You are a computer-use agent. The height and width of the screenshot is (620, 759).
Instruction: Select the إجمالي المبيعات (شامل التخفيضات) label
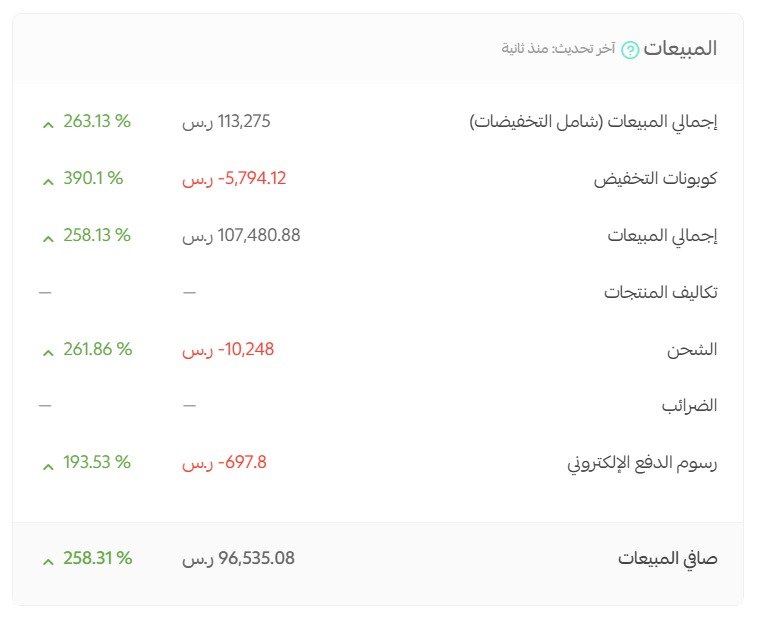594,123
